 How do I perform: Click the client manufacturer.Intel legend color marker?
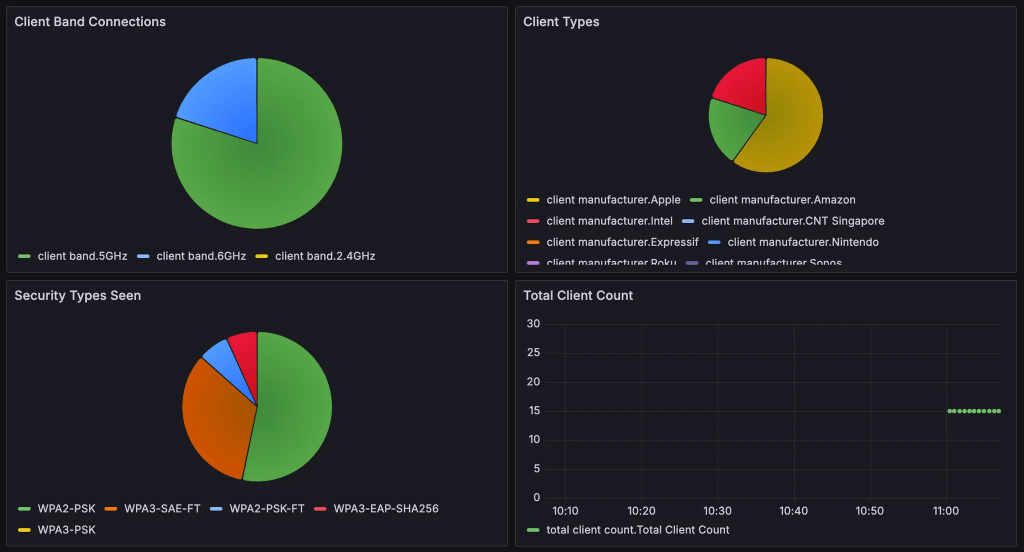tap(533, 221)
